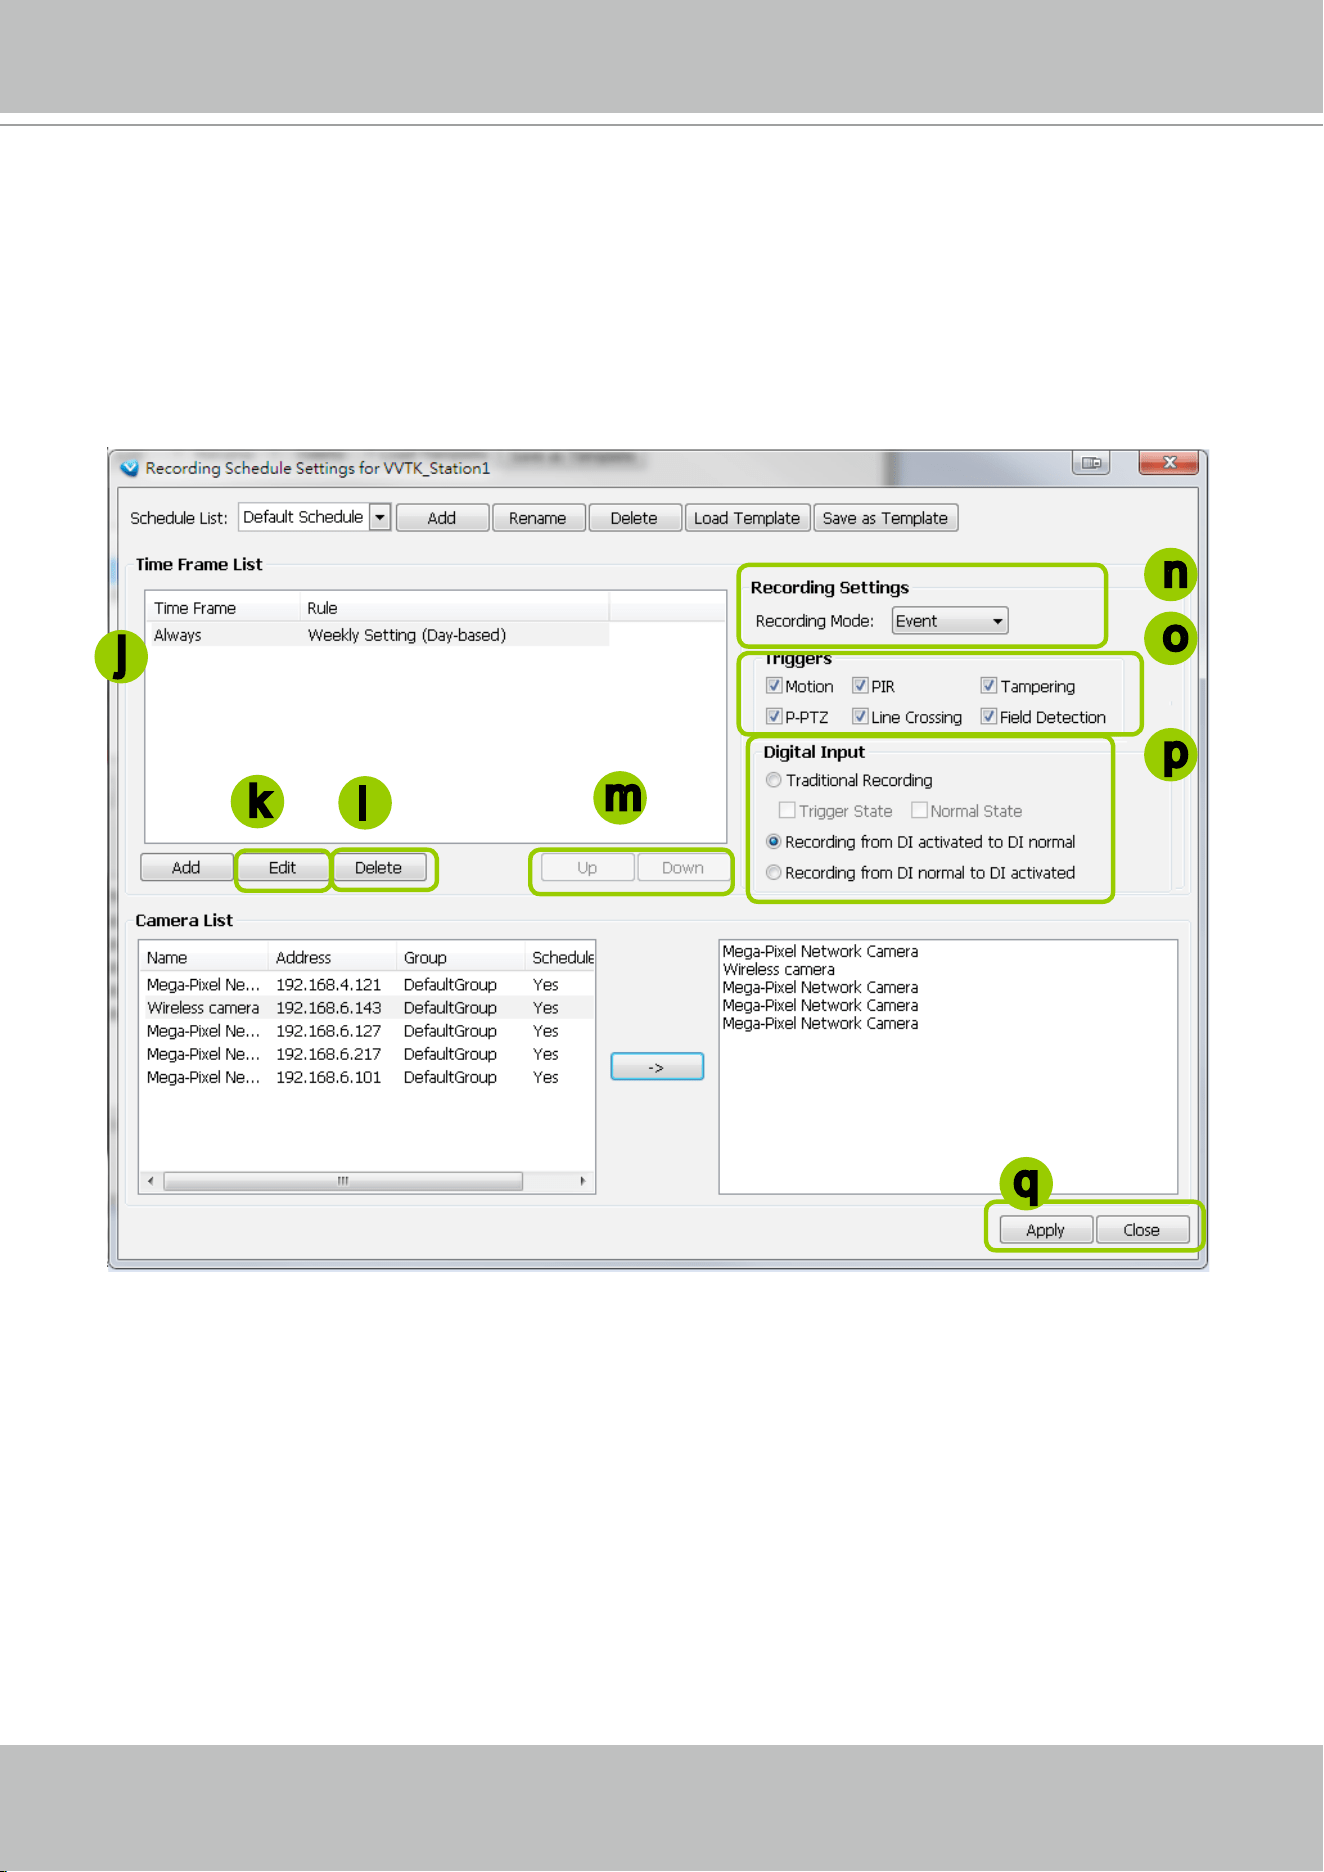The image size is (1324, 1872).
Task: Click the camera list scrollbar left arrow
Action: point(151,1181)
